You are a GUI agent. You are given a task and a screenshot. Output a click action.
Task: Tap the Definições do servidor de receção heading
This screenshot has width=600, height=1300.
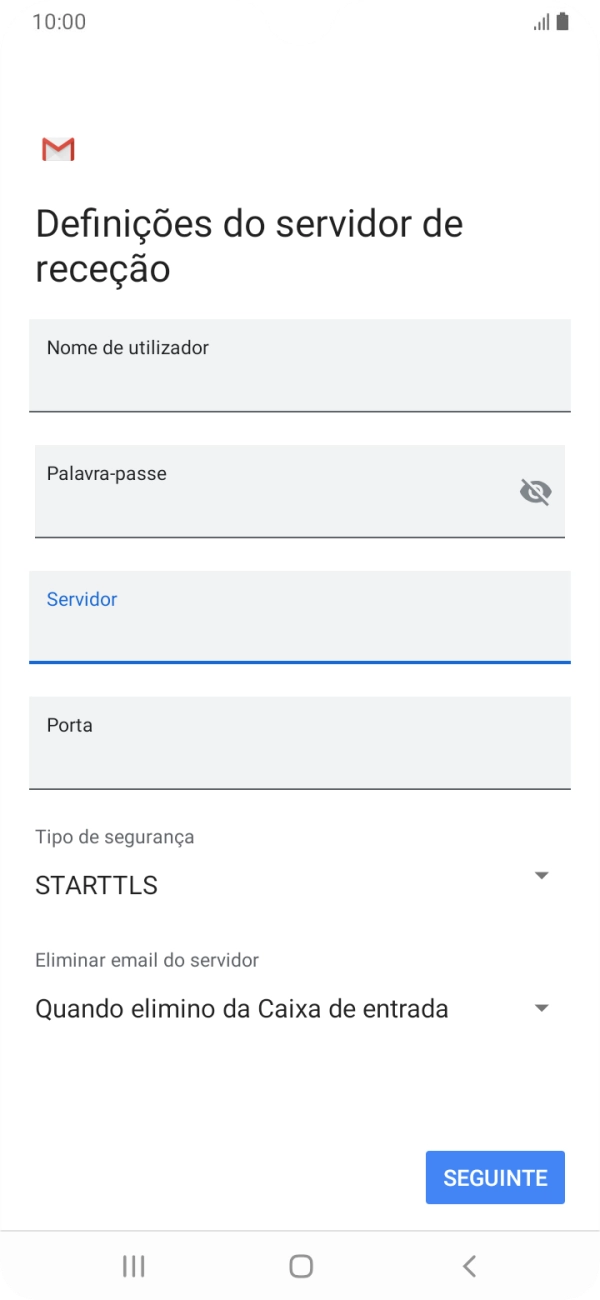tap(249, 245)
